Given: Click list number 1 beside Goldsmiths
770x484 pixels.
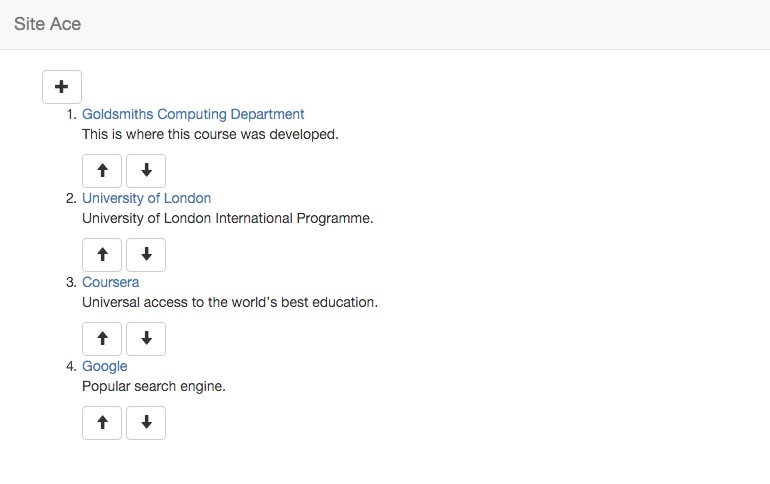Looking at the screenshot, I should point(72,114).
